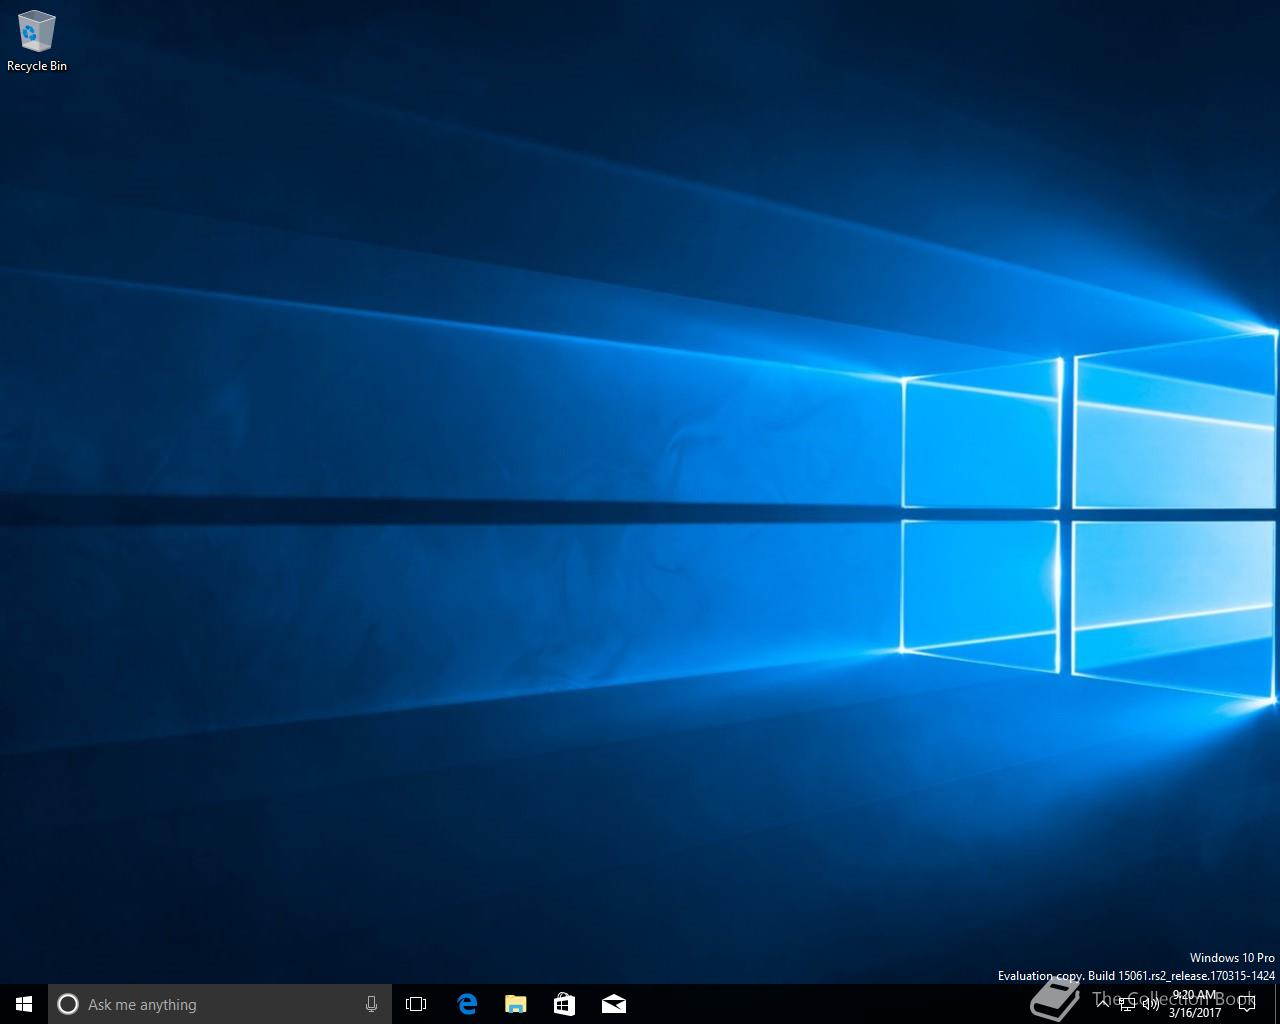The image size is (1280, 1024).
Task: Open File Explorer from the taskbar
Action: point(515,1004)
